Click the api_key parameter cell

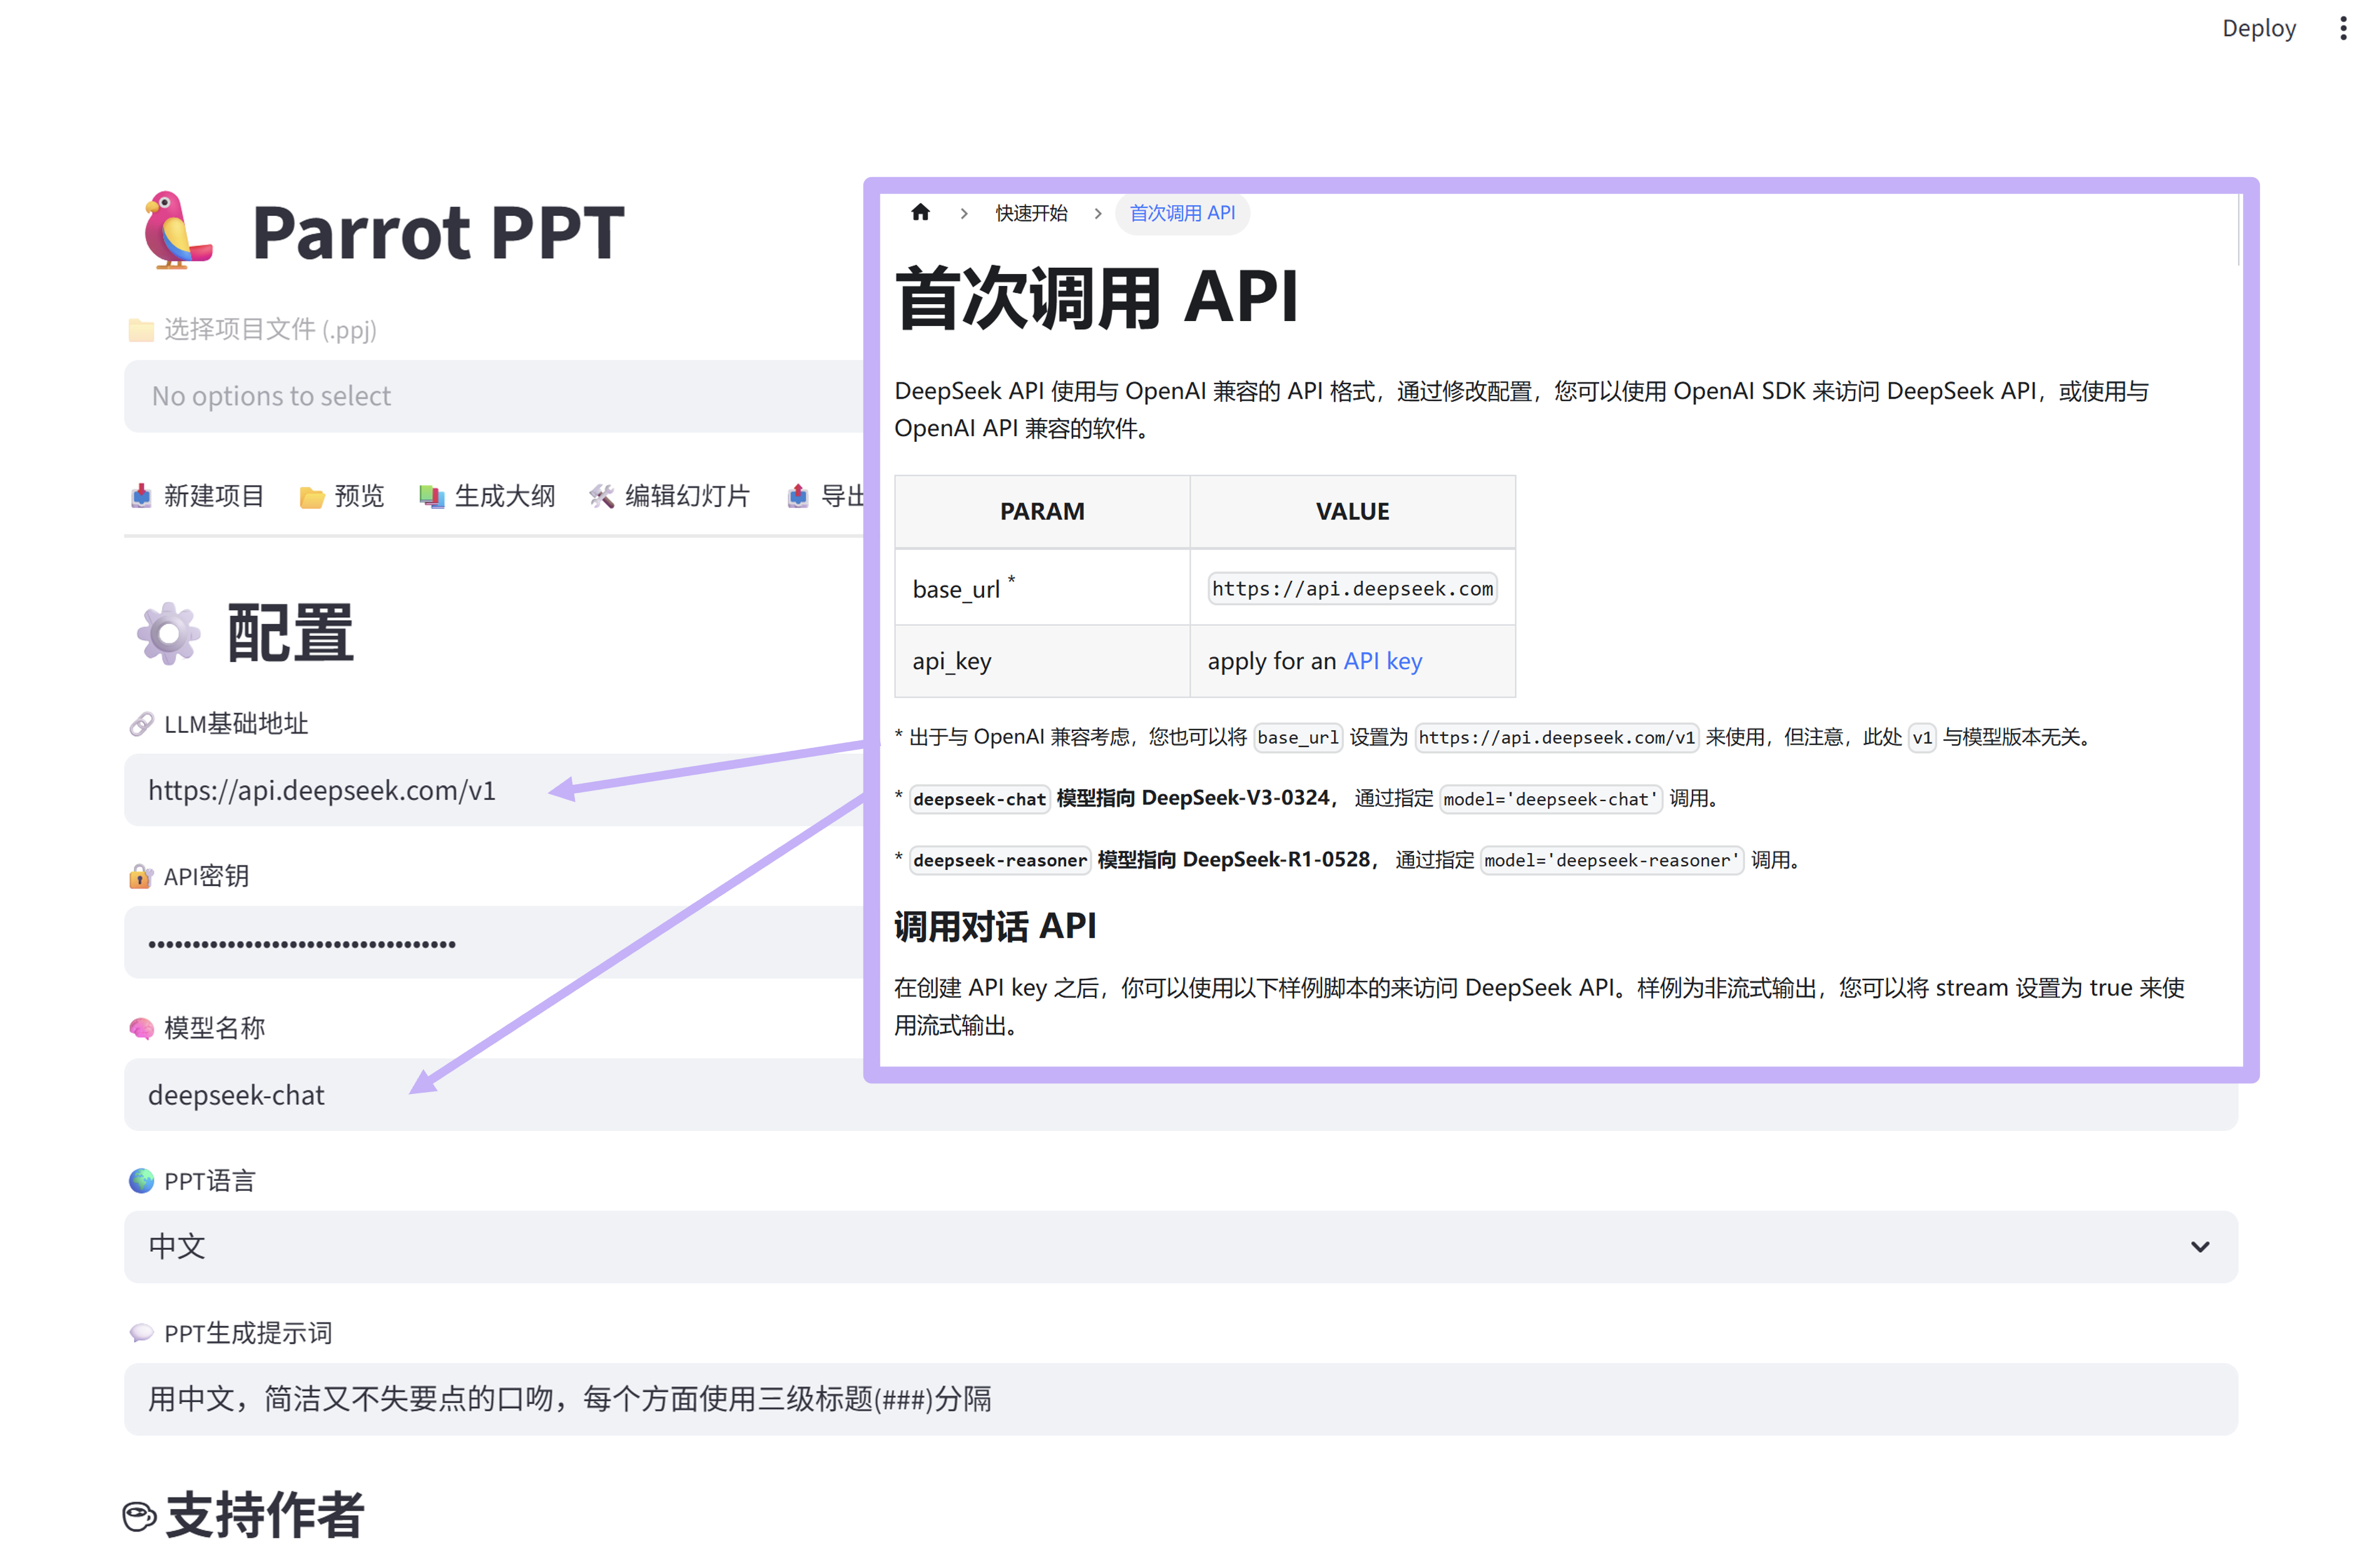[1042, 661]
